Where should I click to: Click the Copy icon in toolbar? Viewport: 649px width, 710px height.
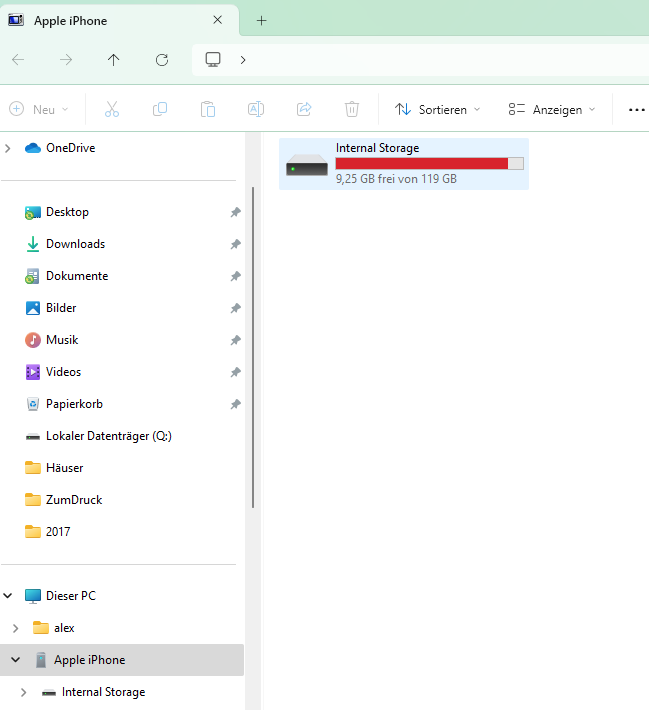click(160, 109)
